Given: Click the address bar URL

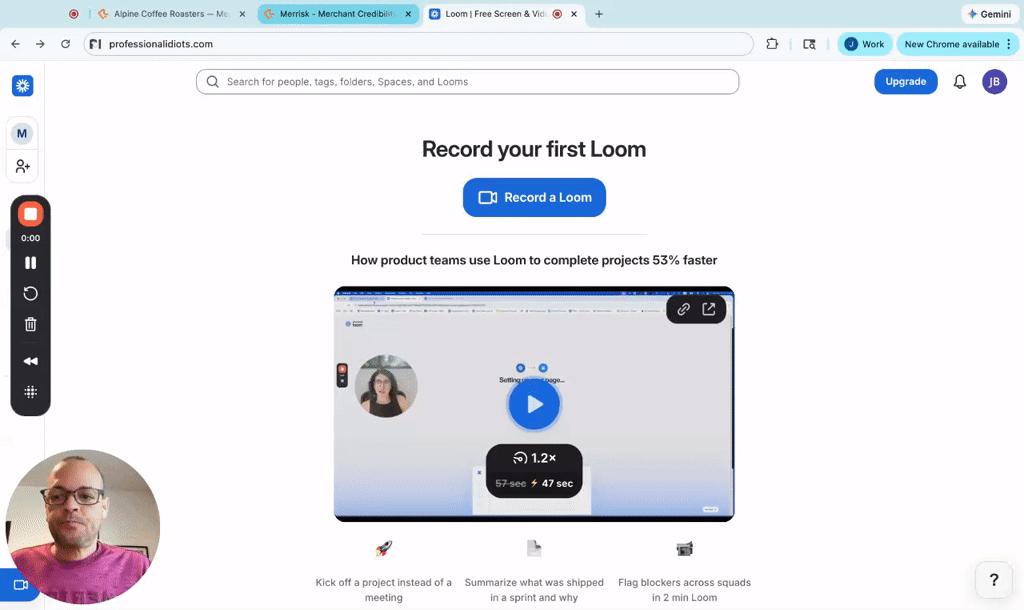Looking at the screenshot, I should pos(161,44).
